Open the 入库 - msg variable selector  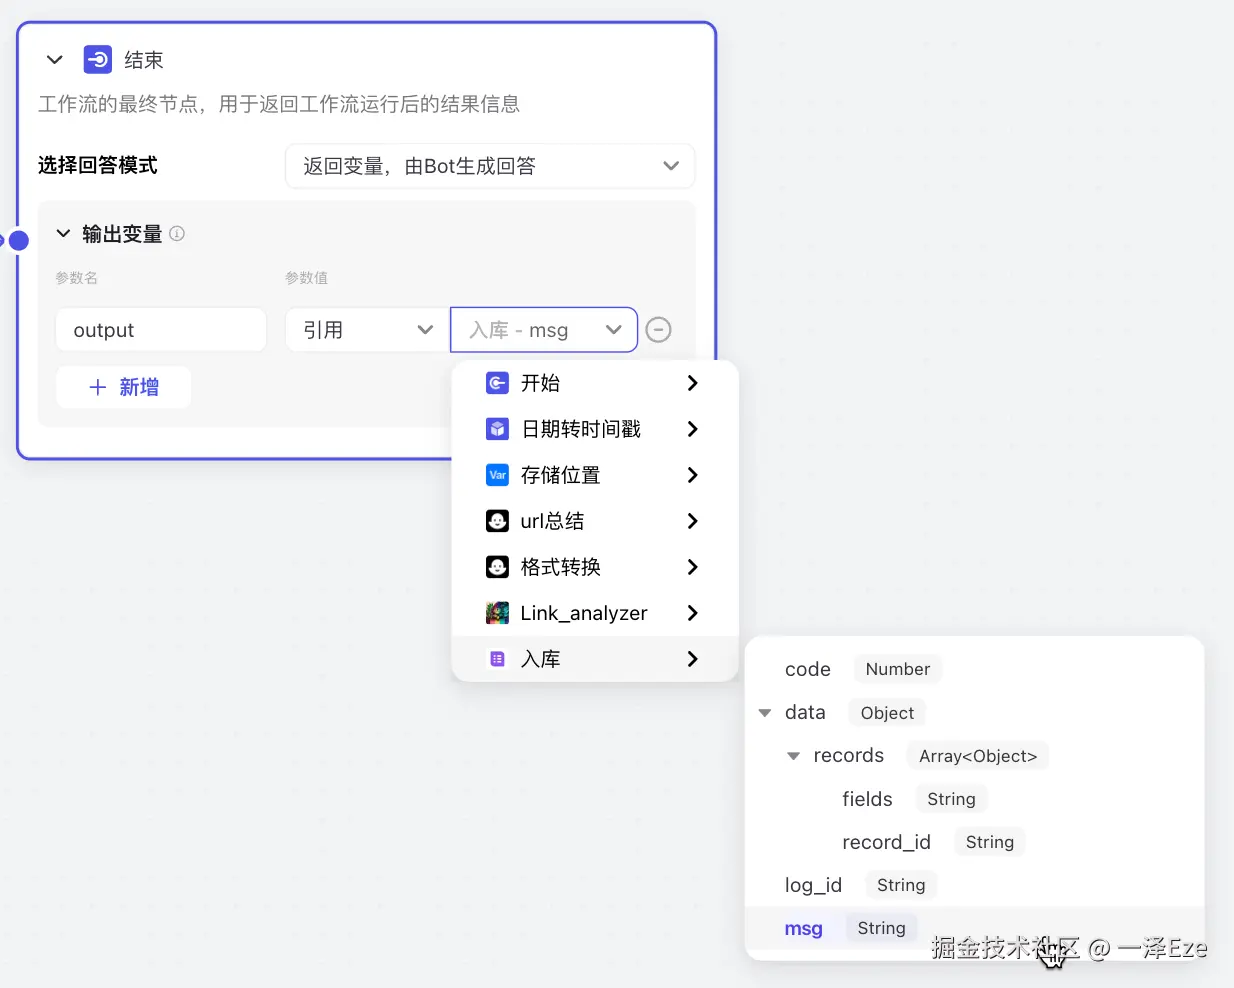click(x=544, y=330)
